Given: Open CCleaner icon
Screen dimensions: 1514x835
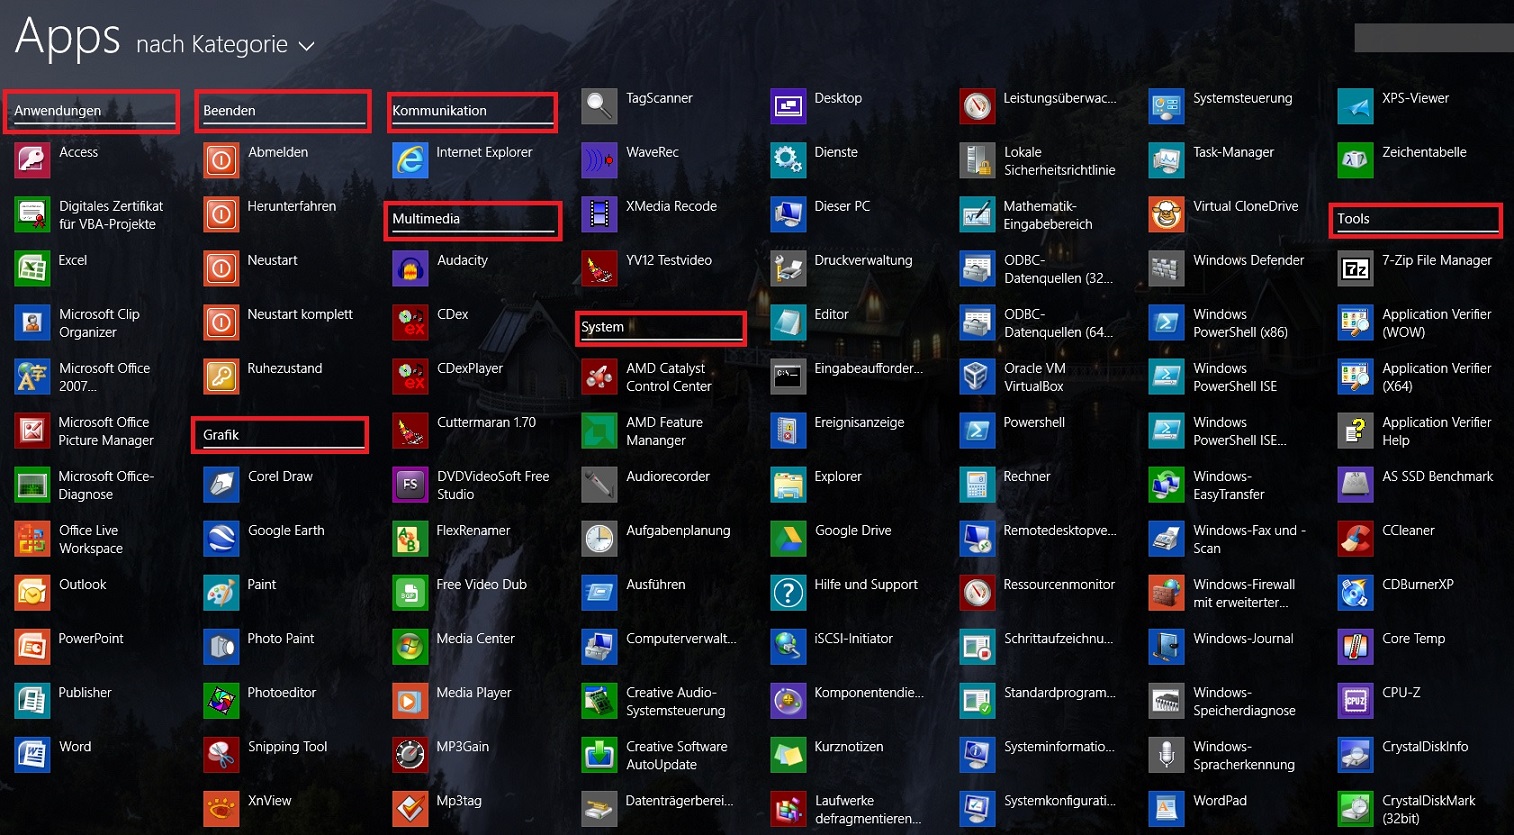Looking at the screenshot, I should click(x=1355, y=538).
